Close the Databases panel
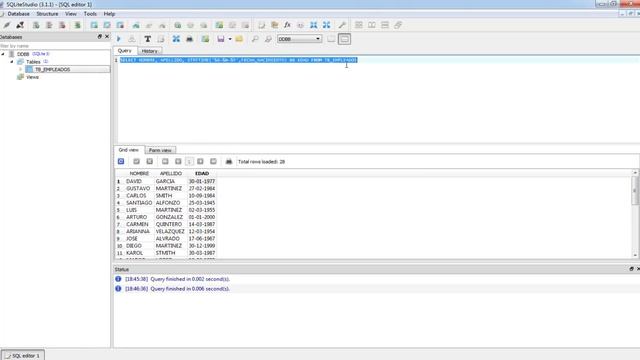Screen dimensions: 640x360 (107, 37)
